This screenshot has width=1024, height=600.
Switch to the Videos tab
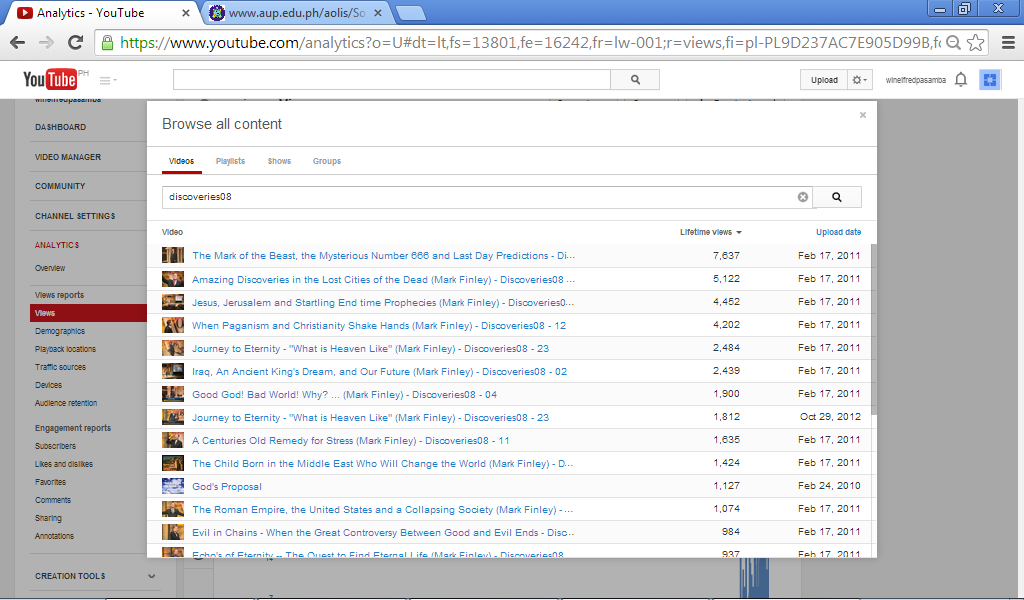pyautogui.click(x=182, y=161)
